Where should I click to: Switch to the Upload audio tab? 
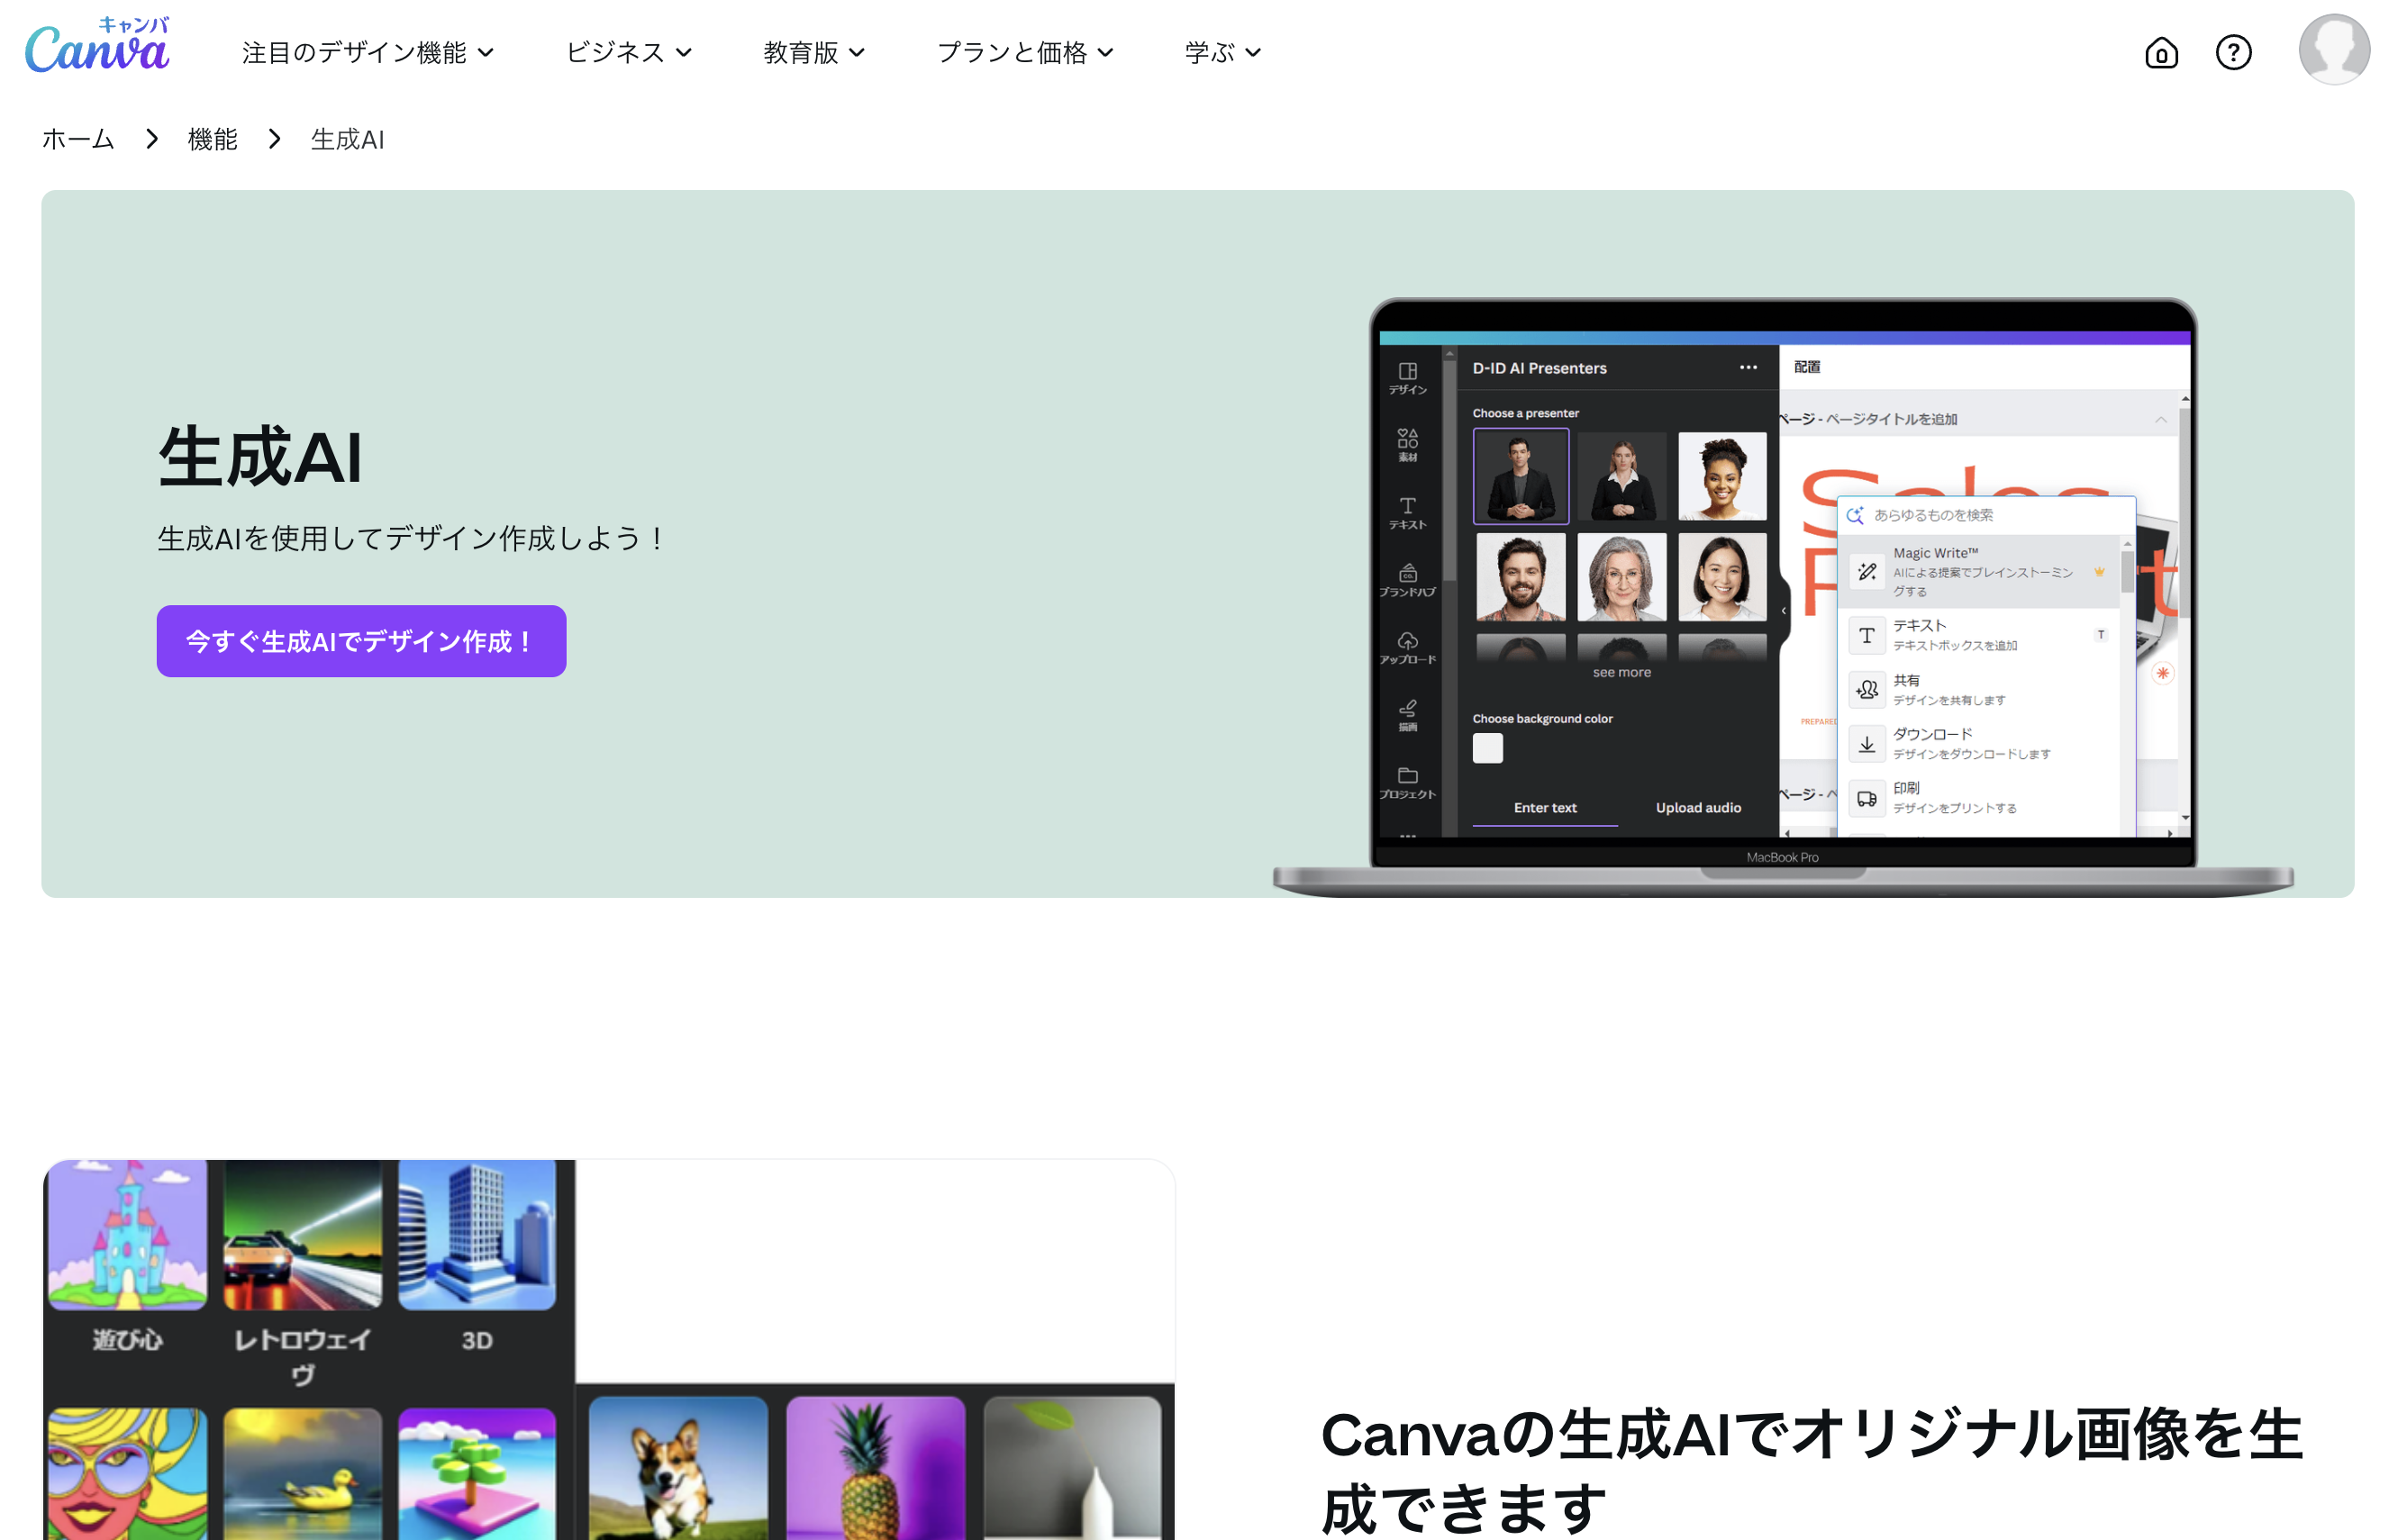tap(1697, 807)
